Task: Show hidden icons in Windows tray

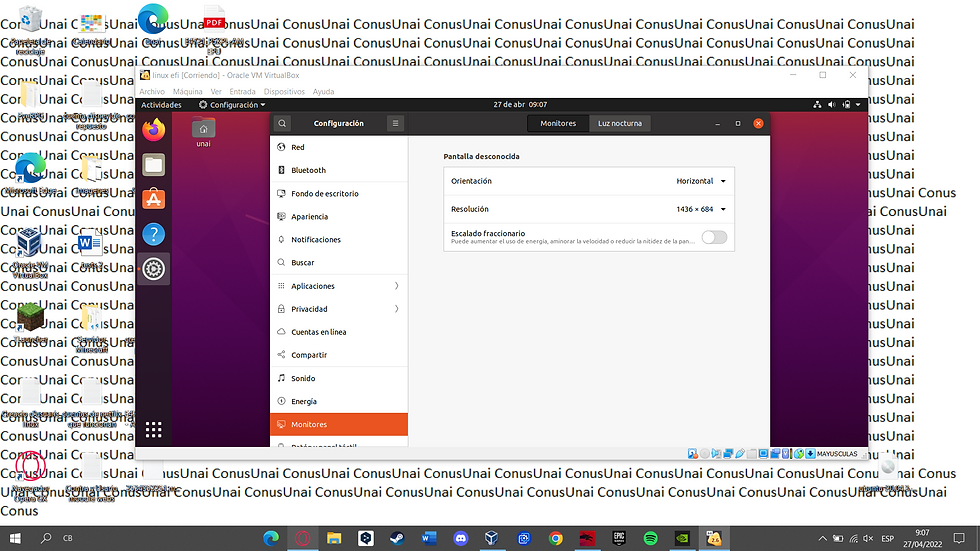Action: coord(822,538)
